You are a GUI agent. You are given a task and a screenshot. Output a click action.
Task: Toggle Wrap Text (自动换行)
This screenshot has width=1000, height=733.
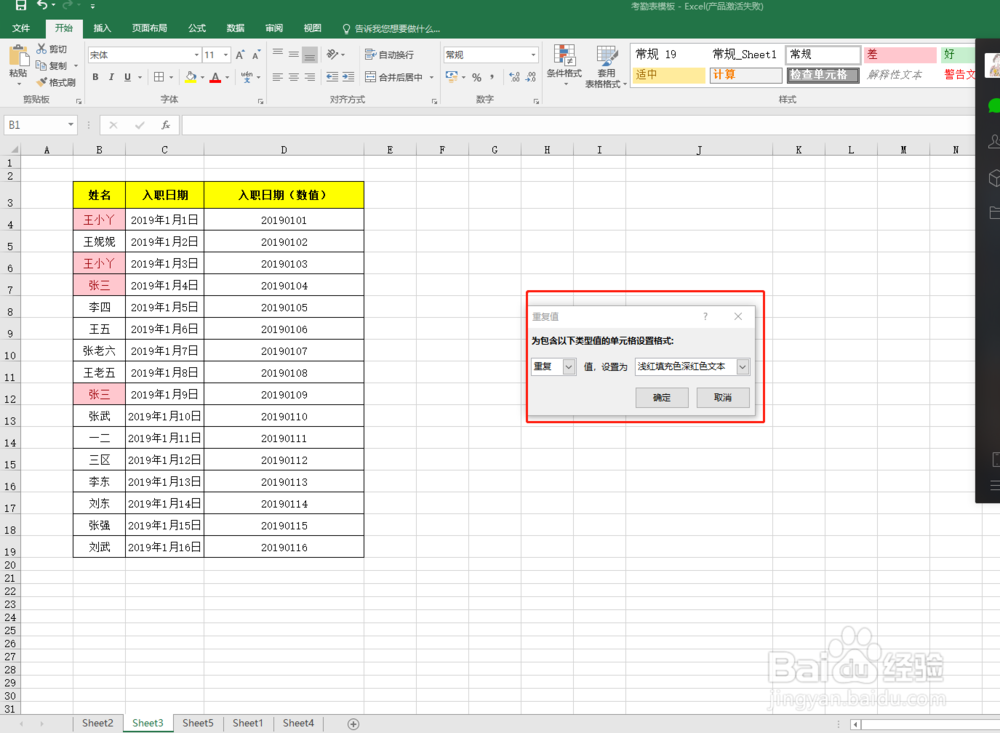390,55
